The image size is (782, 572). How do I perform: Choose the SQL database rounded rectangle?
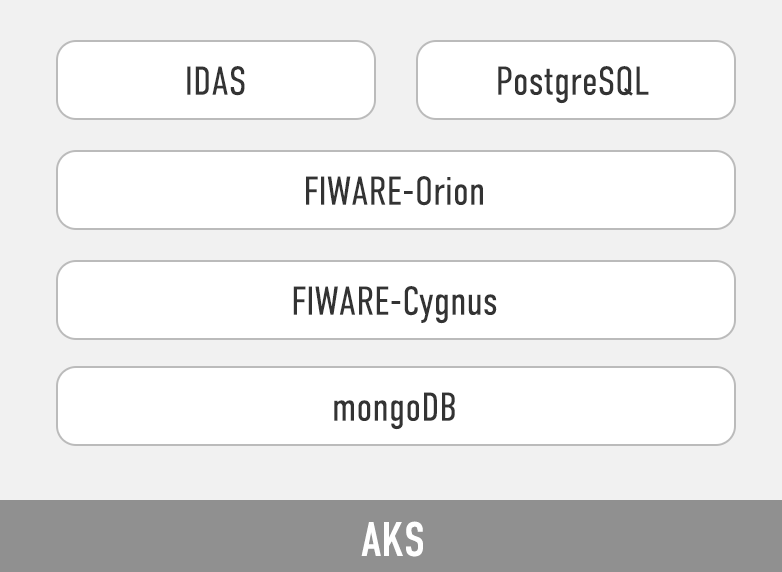[576, 80]
